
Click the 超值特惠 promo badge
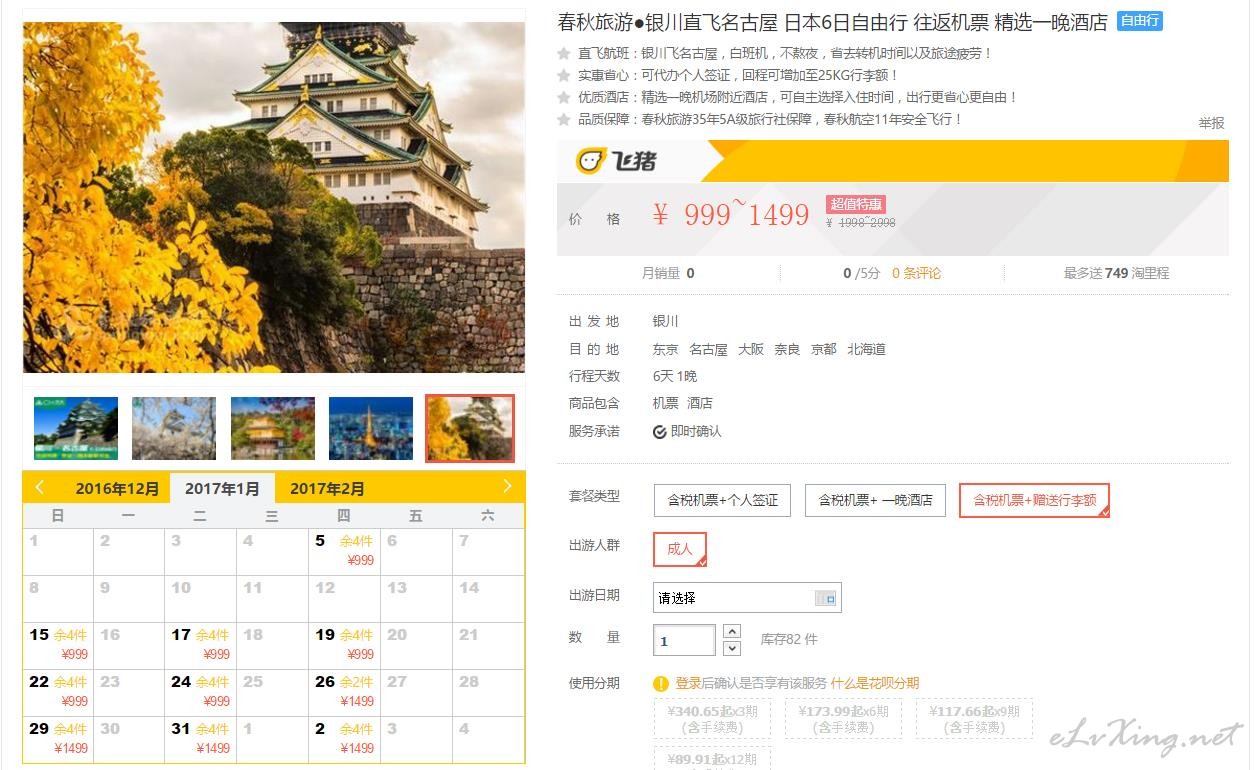[x=856, y=204]
